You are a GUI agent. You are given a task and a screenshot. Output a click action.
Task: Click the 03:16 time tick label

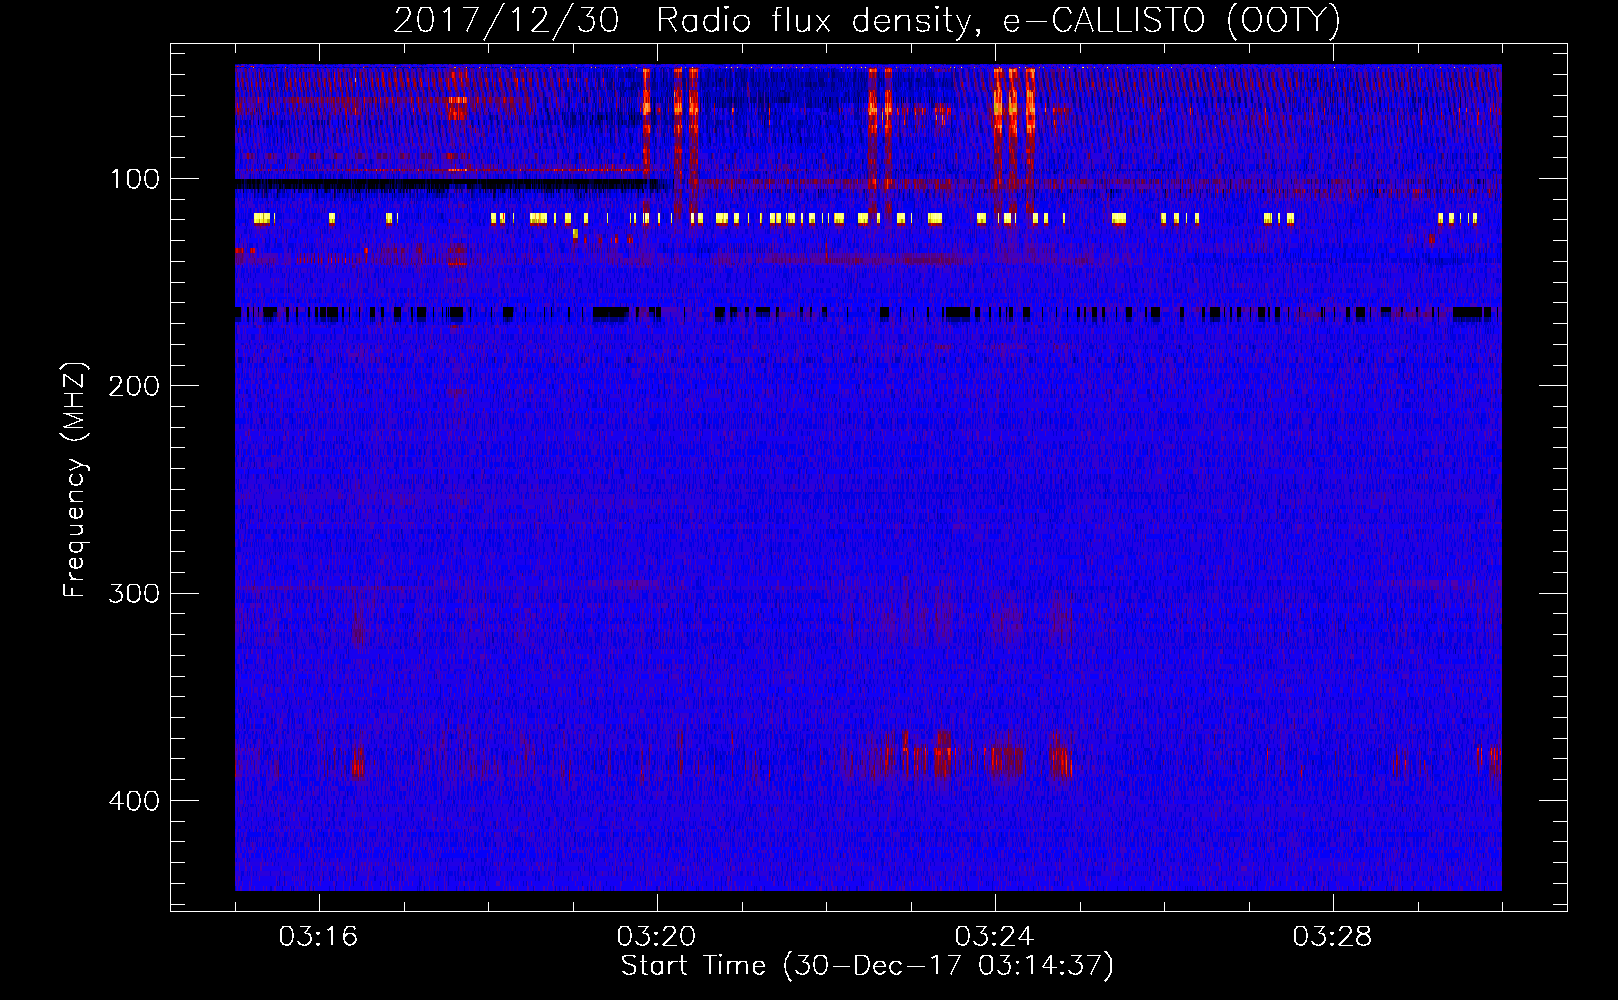[318, 937]
